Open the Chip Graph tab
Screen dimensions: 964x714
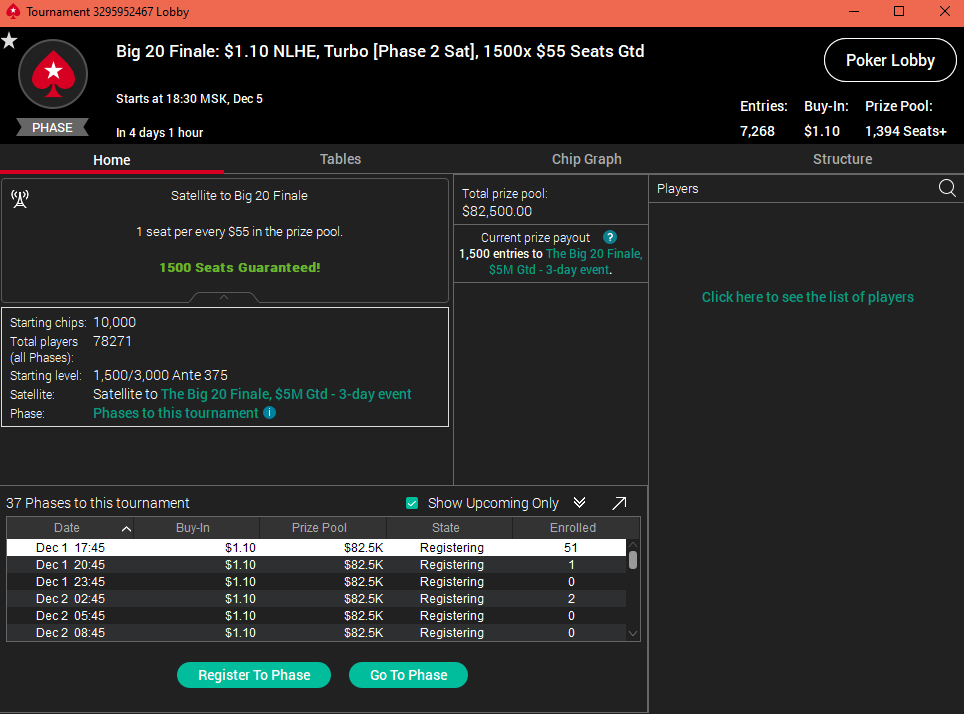(x=586, y=159)
